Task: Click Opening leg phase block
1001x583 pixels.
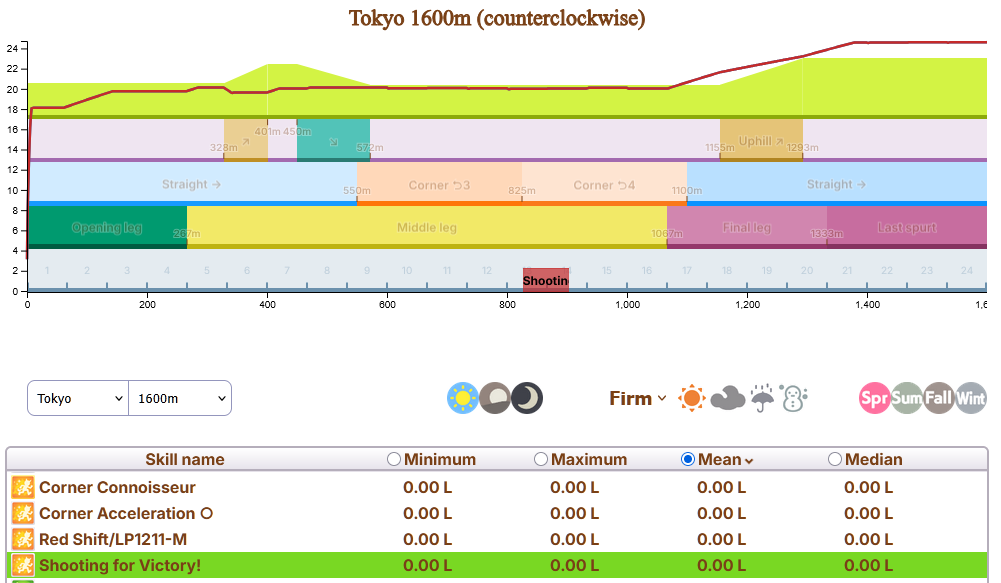Action: 107,227
